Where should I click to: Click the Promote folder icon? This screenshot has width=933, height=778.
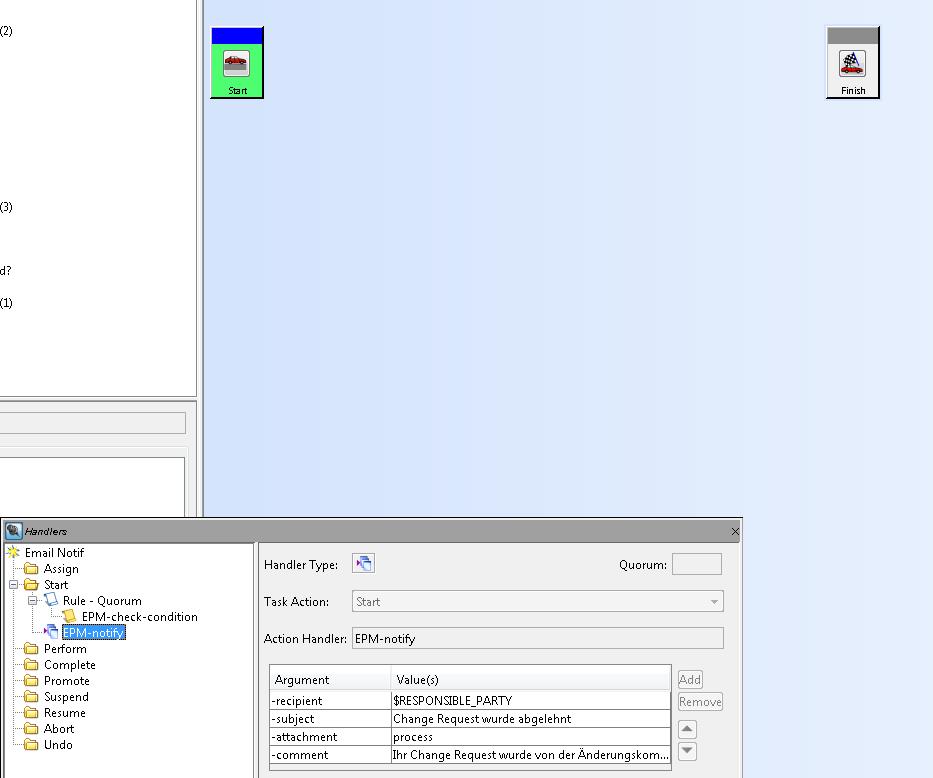(31, 680)
